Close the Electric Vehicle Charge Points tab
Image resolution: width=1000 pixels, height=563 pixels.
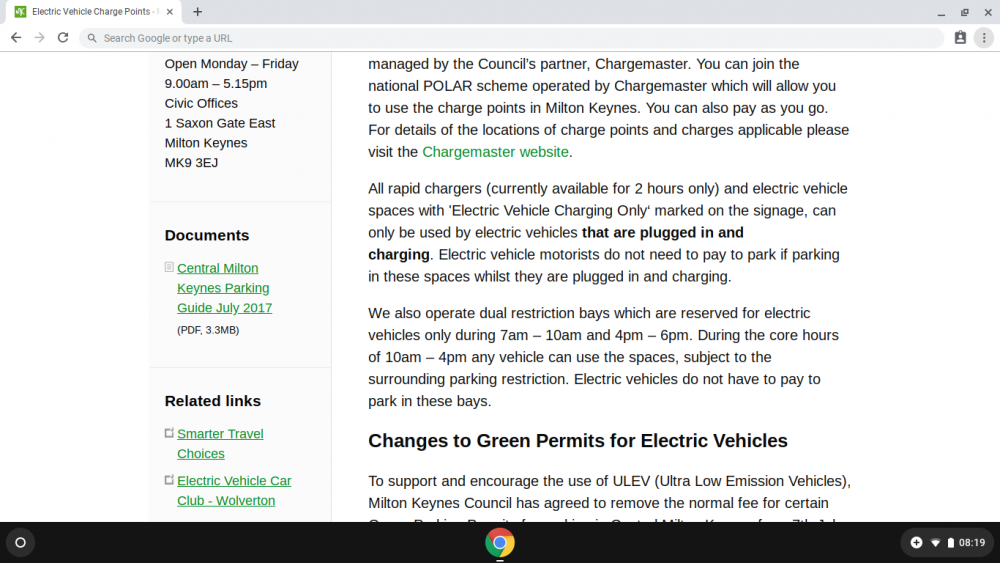click(170, 11)
